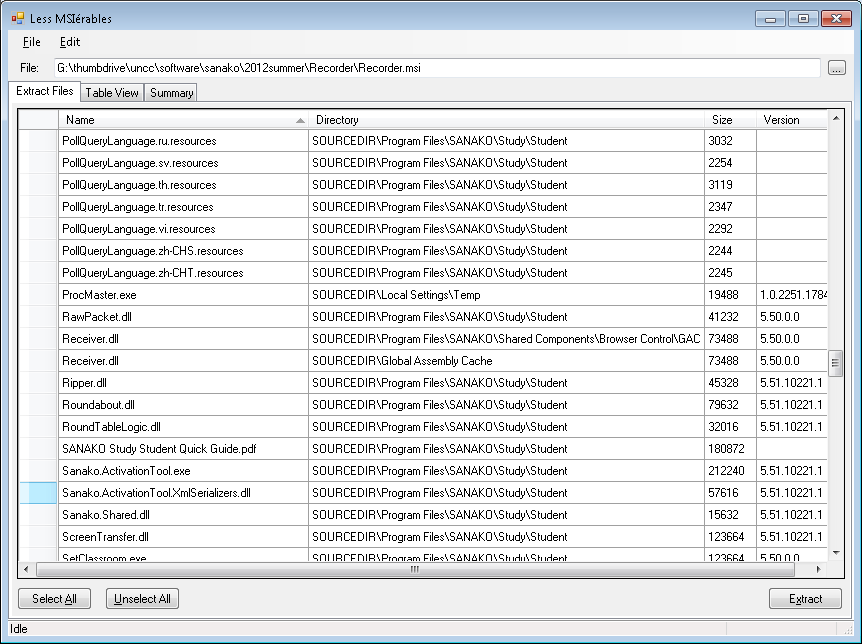Switch to the Table View tab

pos(111,93)
